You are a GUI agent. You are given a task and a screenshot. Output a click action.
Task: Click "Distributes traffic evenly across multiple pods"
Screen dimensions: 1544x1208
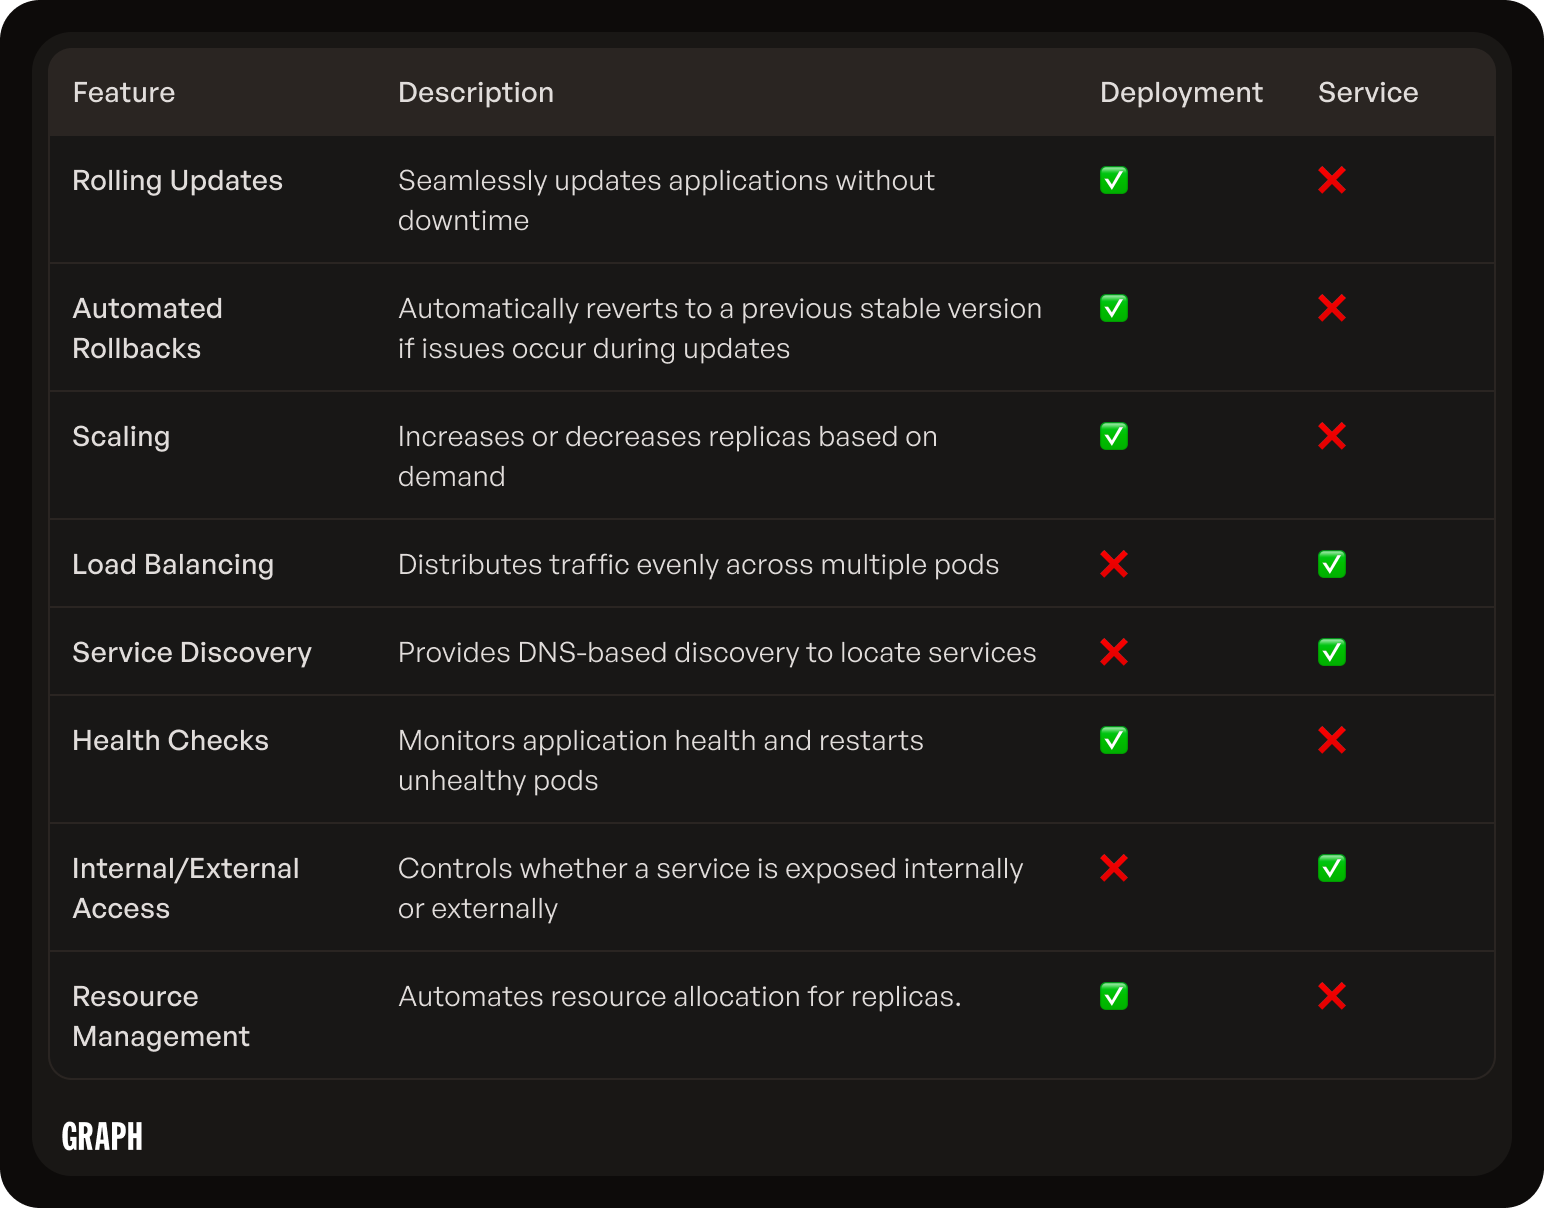click(x=699, y=564)
